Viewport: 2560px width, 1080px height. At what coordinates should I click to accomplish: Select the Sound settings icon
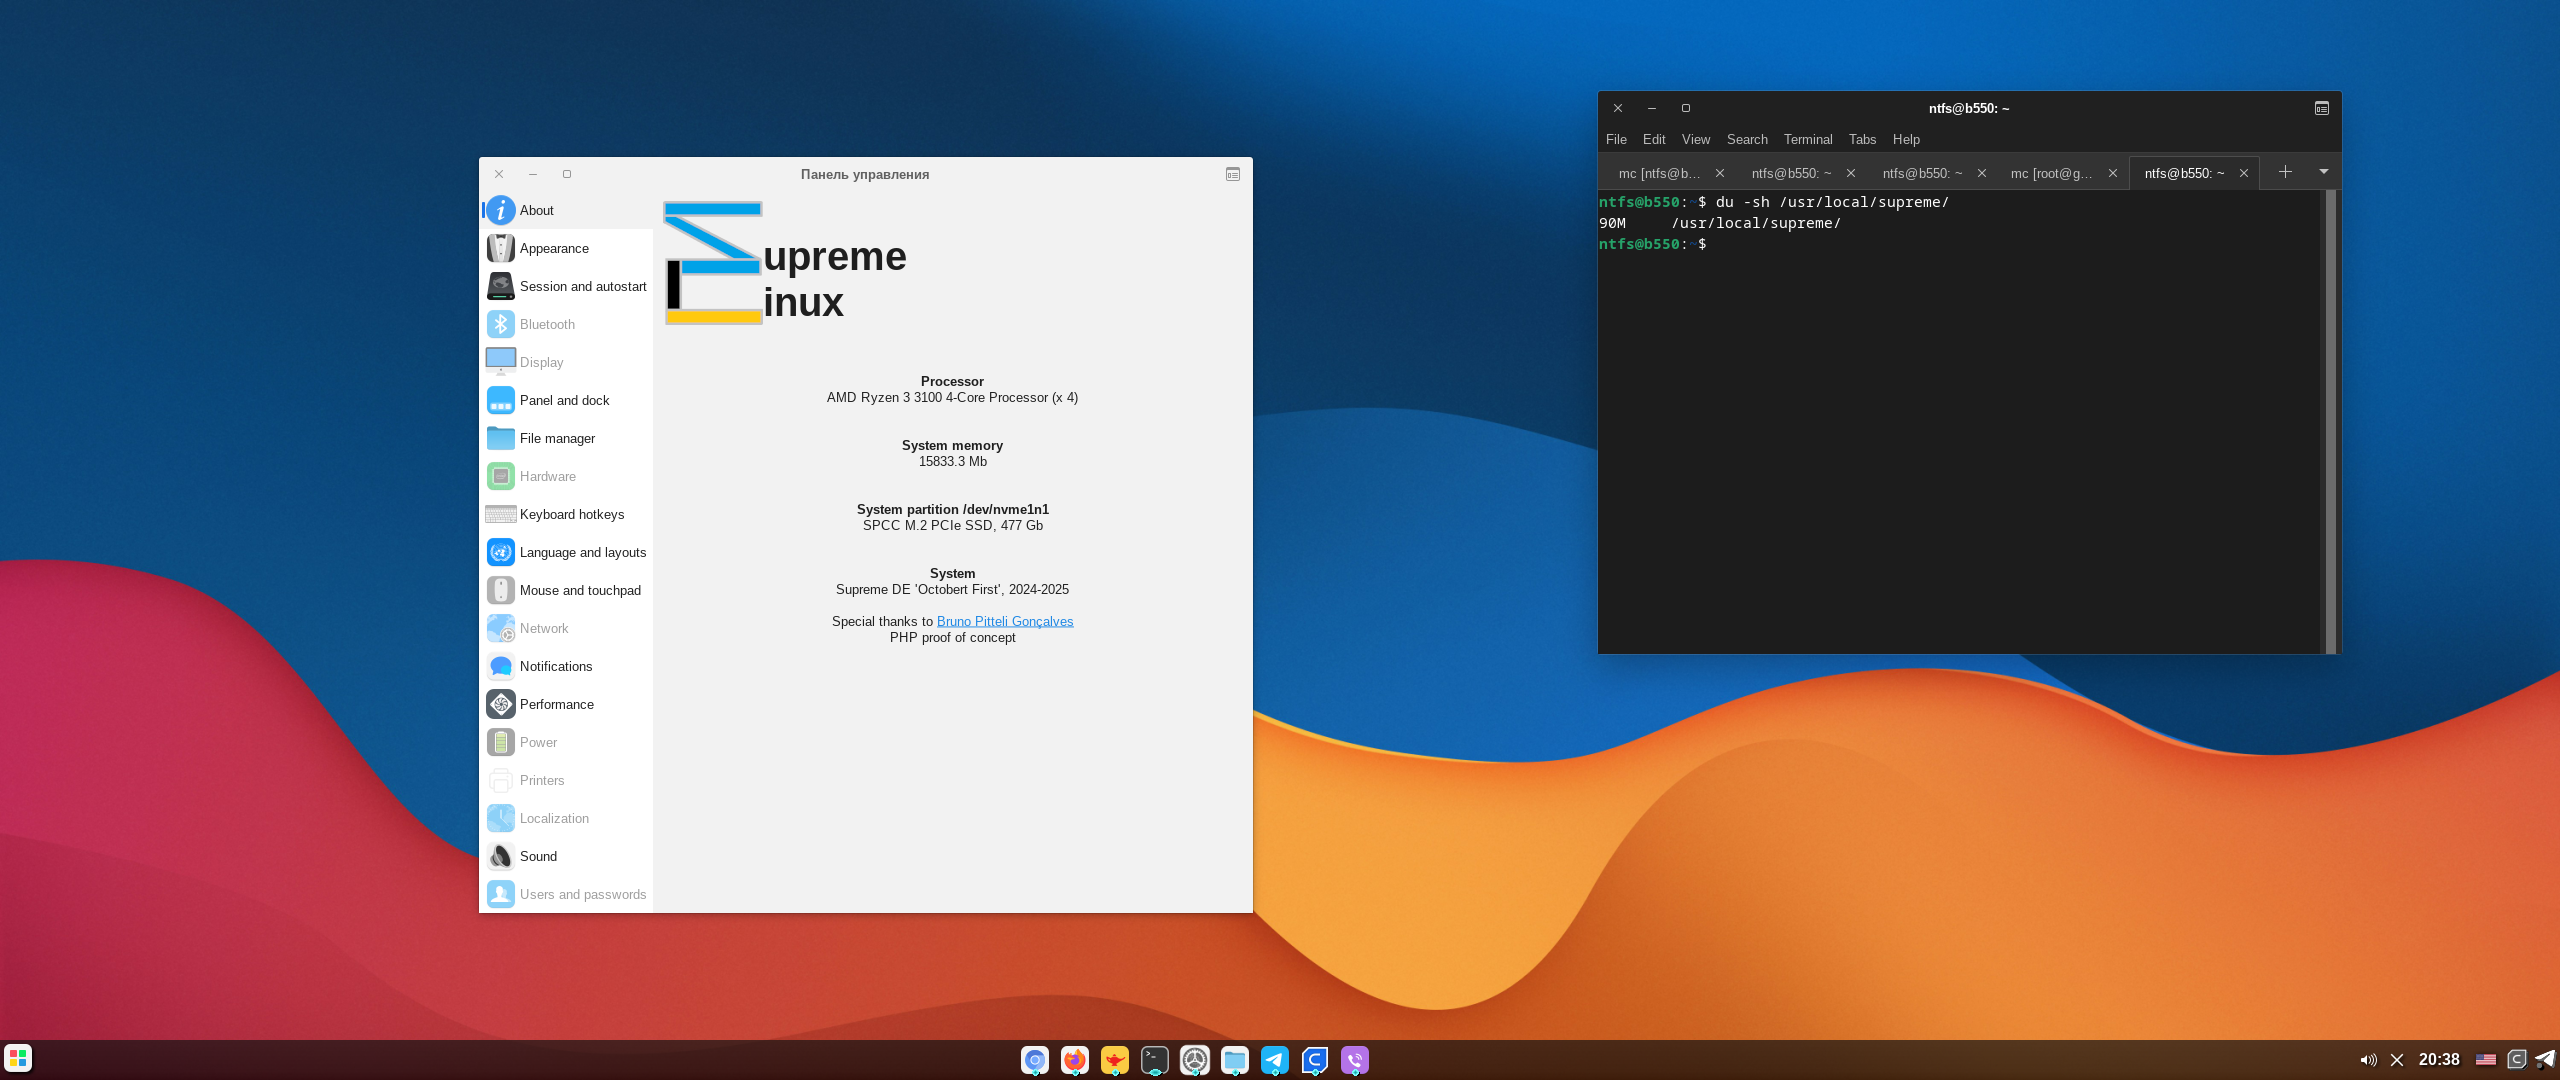(501, 856)
